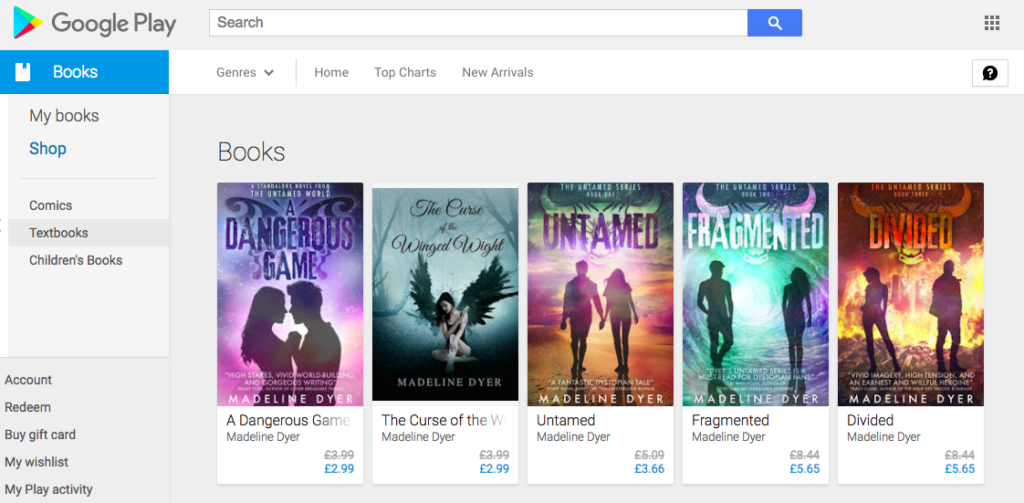This screenshot has height=503, width=1024.
Task: Open the Redeem link
Action: [27, 407]
